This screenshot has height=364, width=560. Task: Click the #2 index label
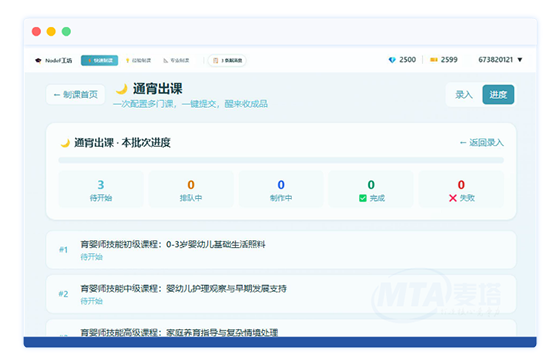[x=64, y=294]
